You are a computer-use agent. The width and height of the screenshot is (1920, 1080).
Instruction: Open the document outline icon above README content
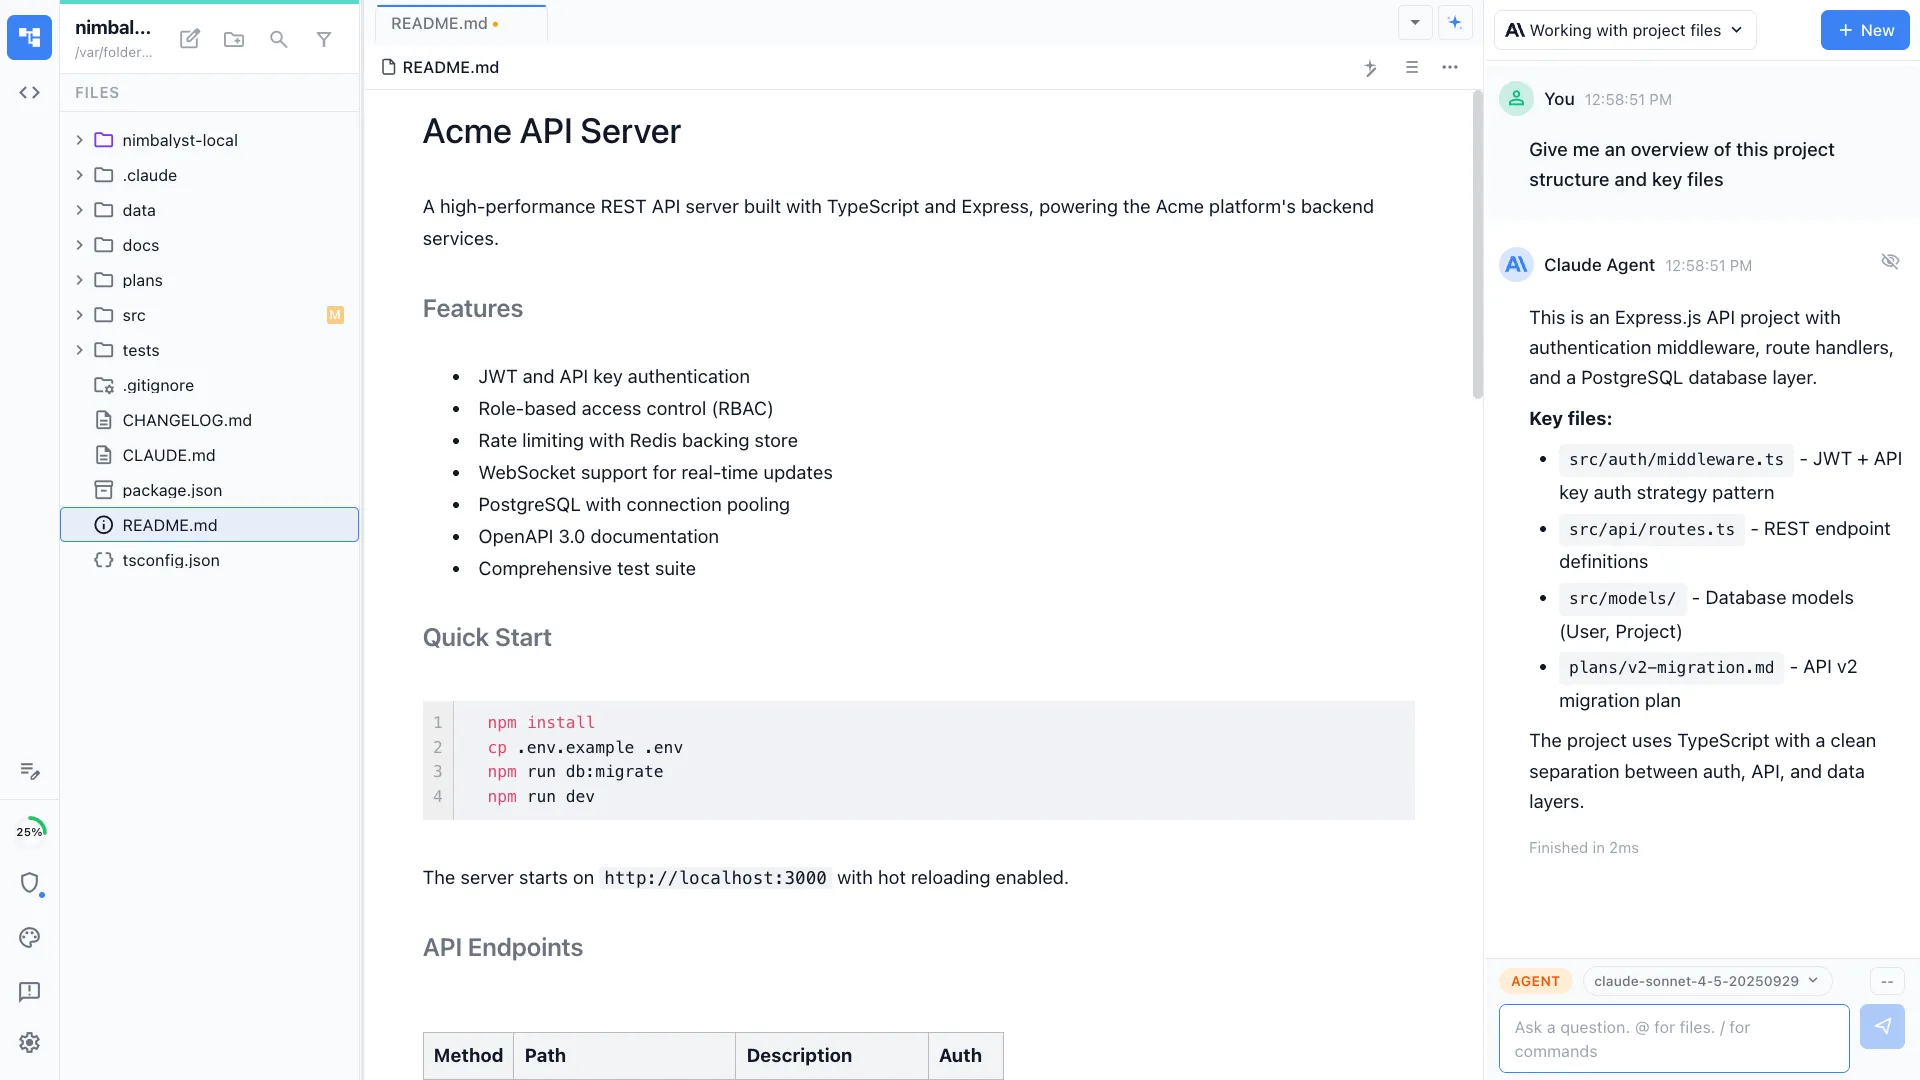pos(1411,68)
